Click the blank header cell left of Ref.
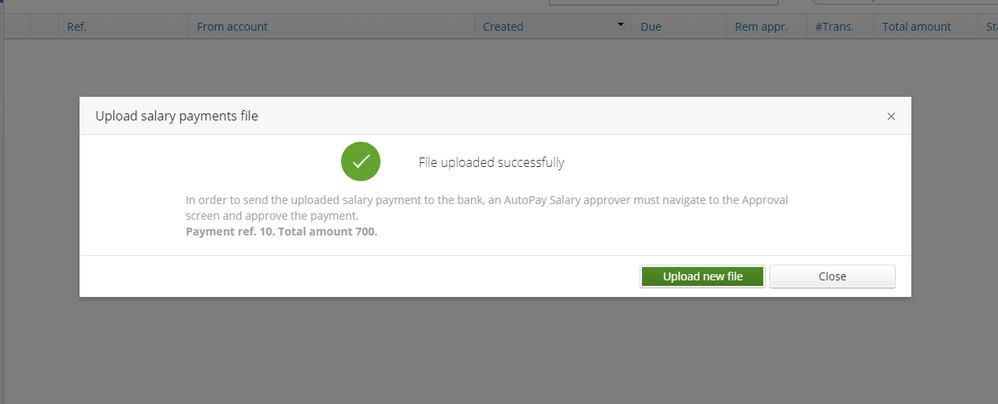 [x=45, y=27]
